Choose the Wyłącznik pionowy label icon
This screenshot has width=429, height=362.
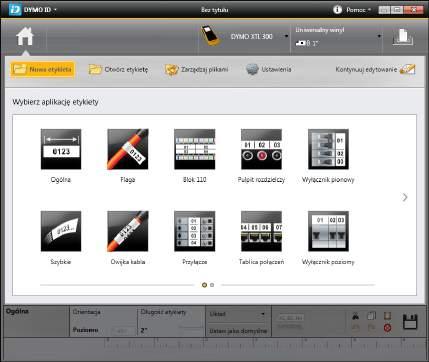[x=328, y=149]
